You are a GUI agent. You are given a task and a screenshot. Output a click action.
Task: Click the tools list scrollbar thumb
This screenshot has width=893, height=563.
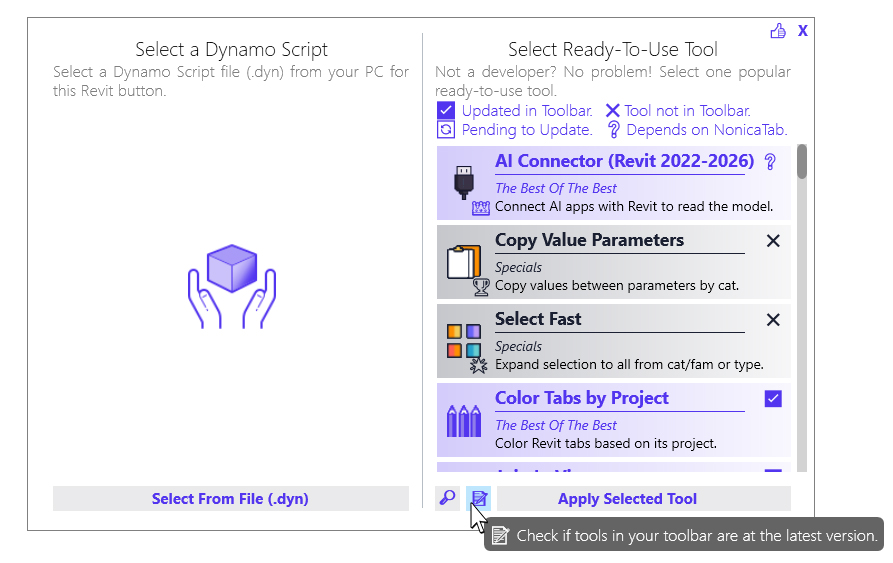(x=802, y=162)
